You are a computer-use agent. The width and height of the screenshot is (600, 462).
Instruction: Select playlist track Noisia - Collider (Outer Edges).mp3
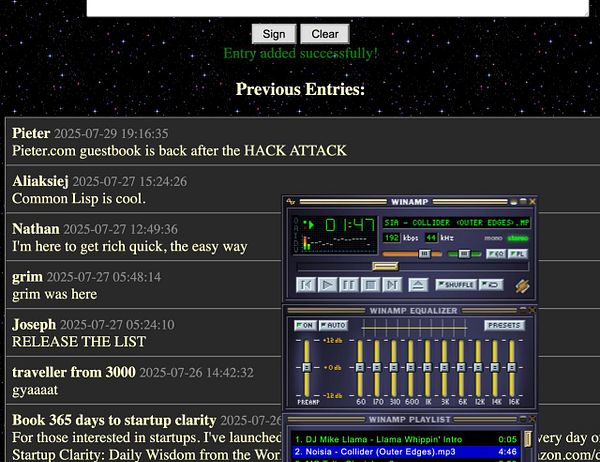coord(406,452)
